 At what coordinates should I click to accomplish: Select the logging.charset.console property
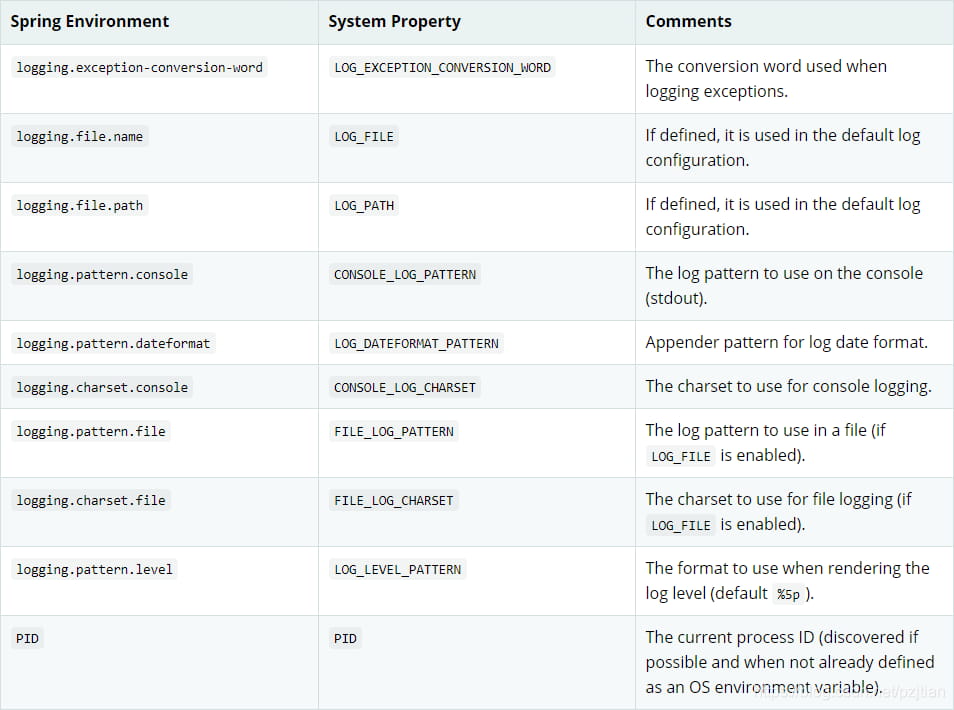click(x=102, y=387)
